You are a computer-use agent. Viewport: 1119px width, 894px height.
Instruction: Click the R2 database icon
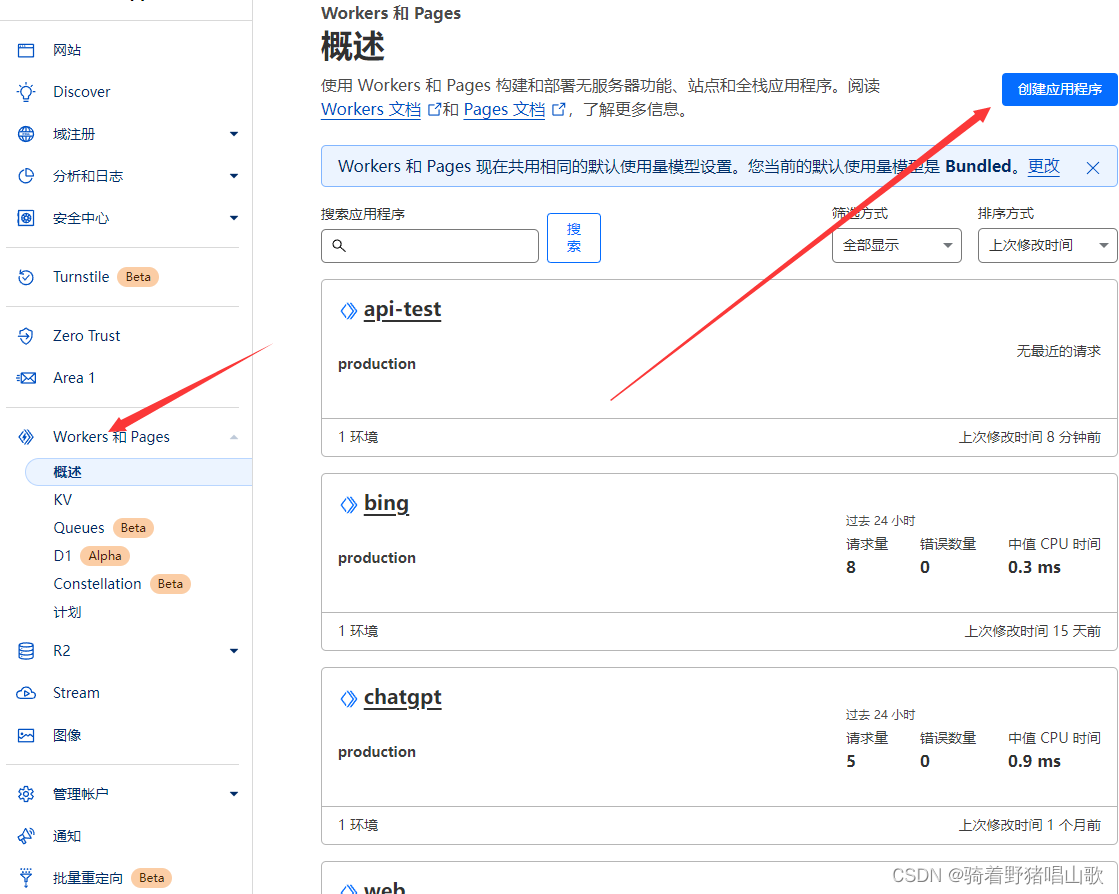point(26,651)
